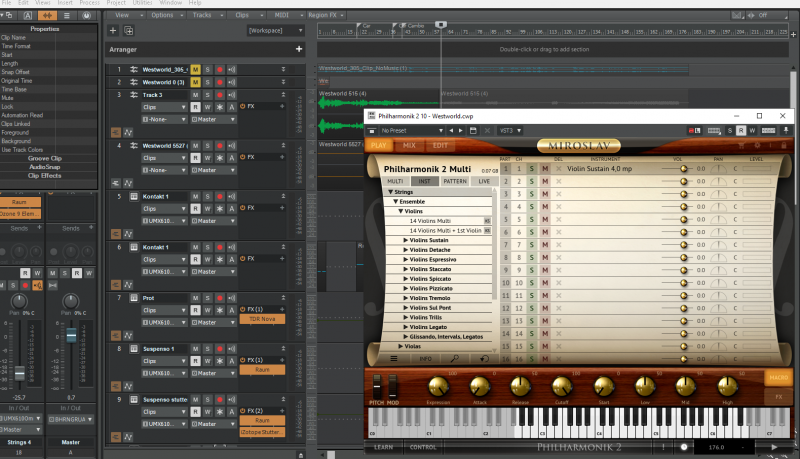Open Clips dropdown on Track 3
The height and width of the screenshot is (459, 800).
tap(164, 107)
